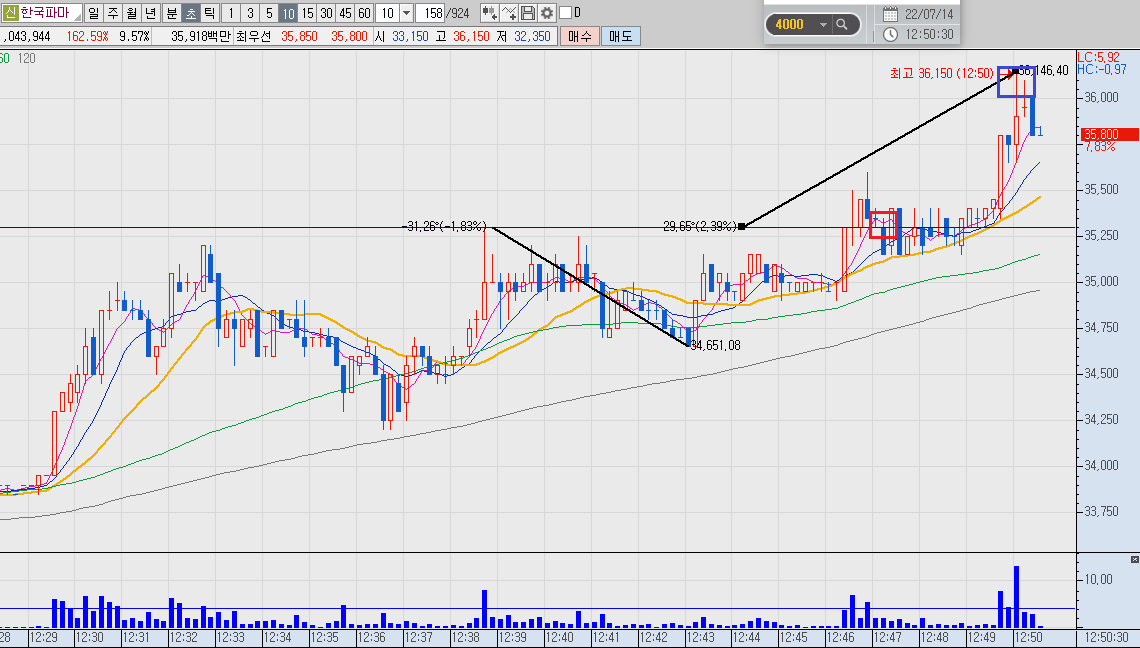Click the add indicator line-chart icon
The height and width of the screenshot is (648, 1140).
tap(509, 13)
